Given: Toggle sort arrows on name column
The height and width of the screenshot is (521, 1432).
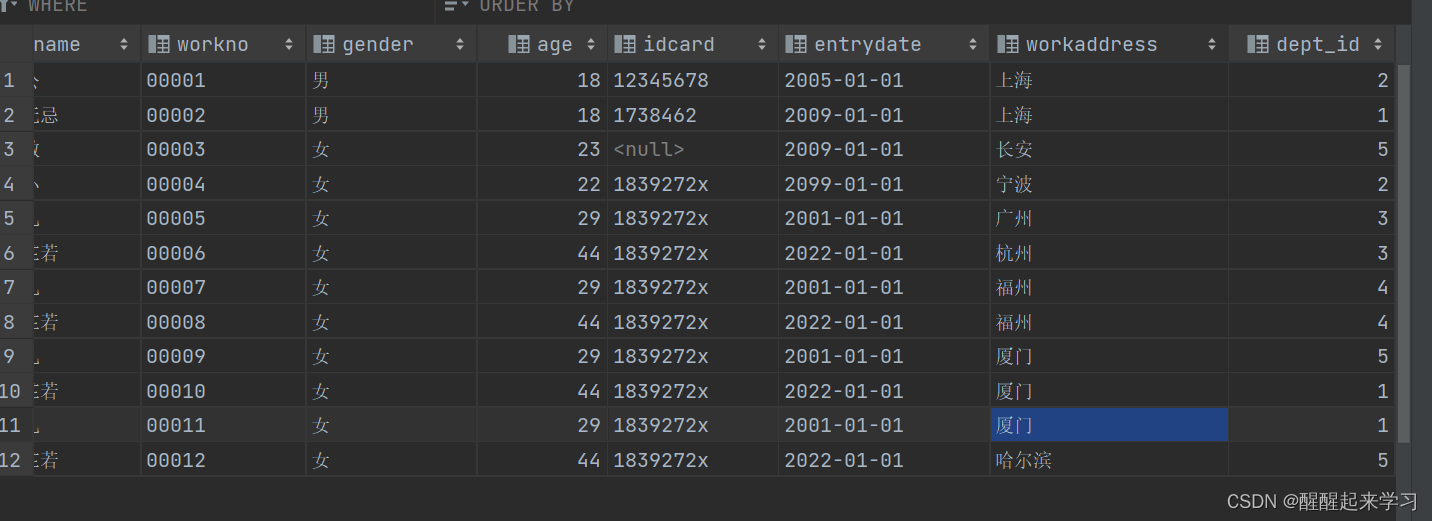Looking at the screenshot, I should [x=124, y=44].
